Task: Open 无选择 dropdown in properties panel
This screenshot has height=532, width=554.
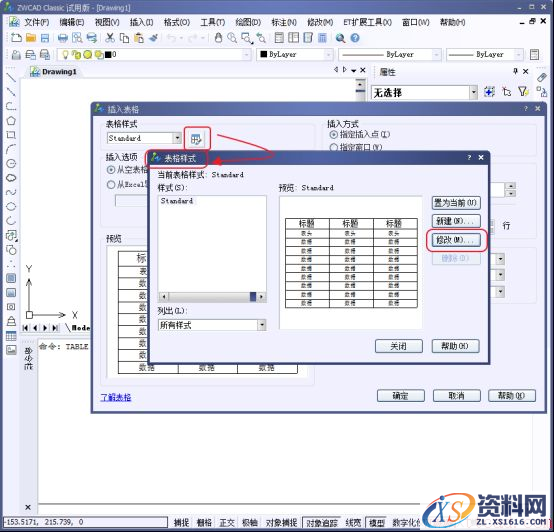Action: pos(473,93)
